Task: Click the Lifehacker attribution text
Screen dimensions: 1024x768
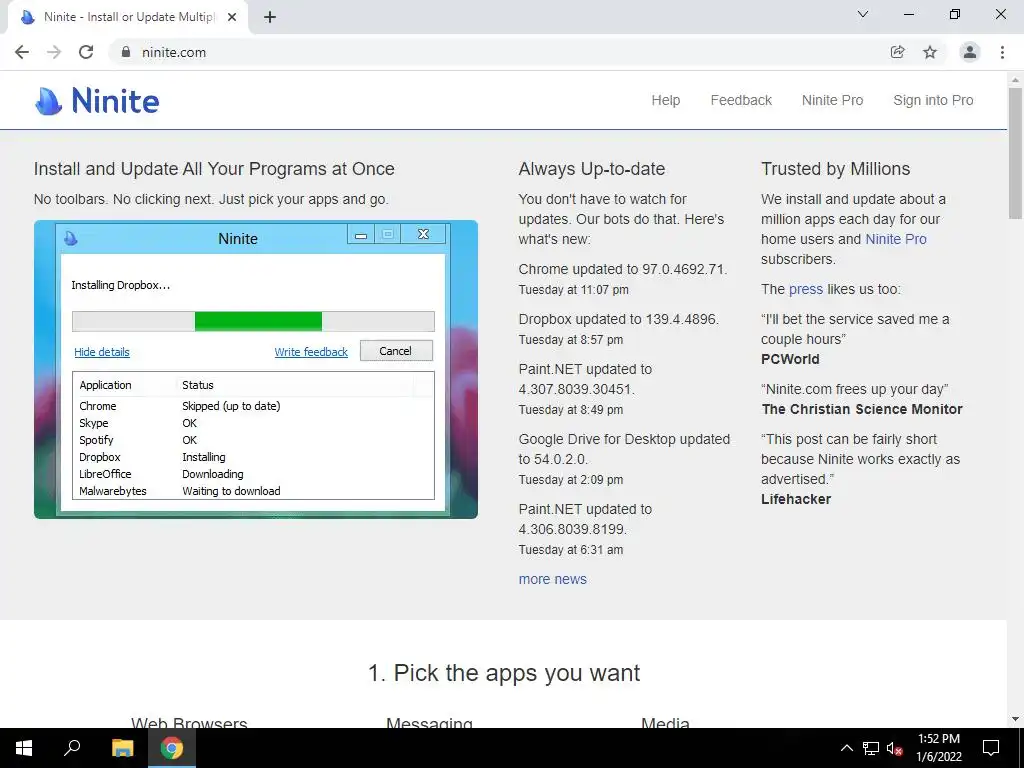Action: 795,500
